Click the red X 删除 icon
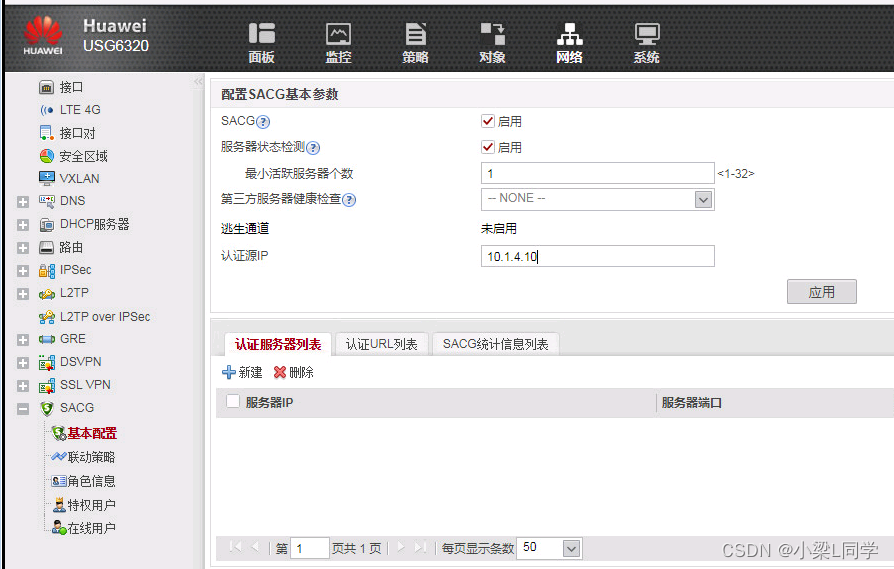Screen dimensions: 894x569 tap(279, 372)
